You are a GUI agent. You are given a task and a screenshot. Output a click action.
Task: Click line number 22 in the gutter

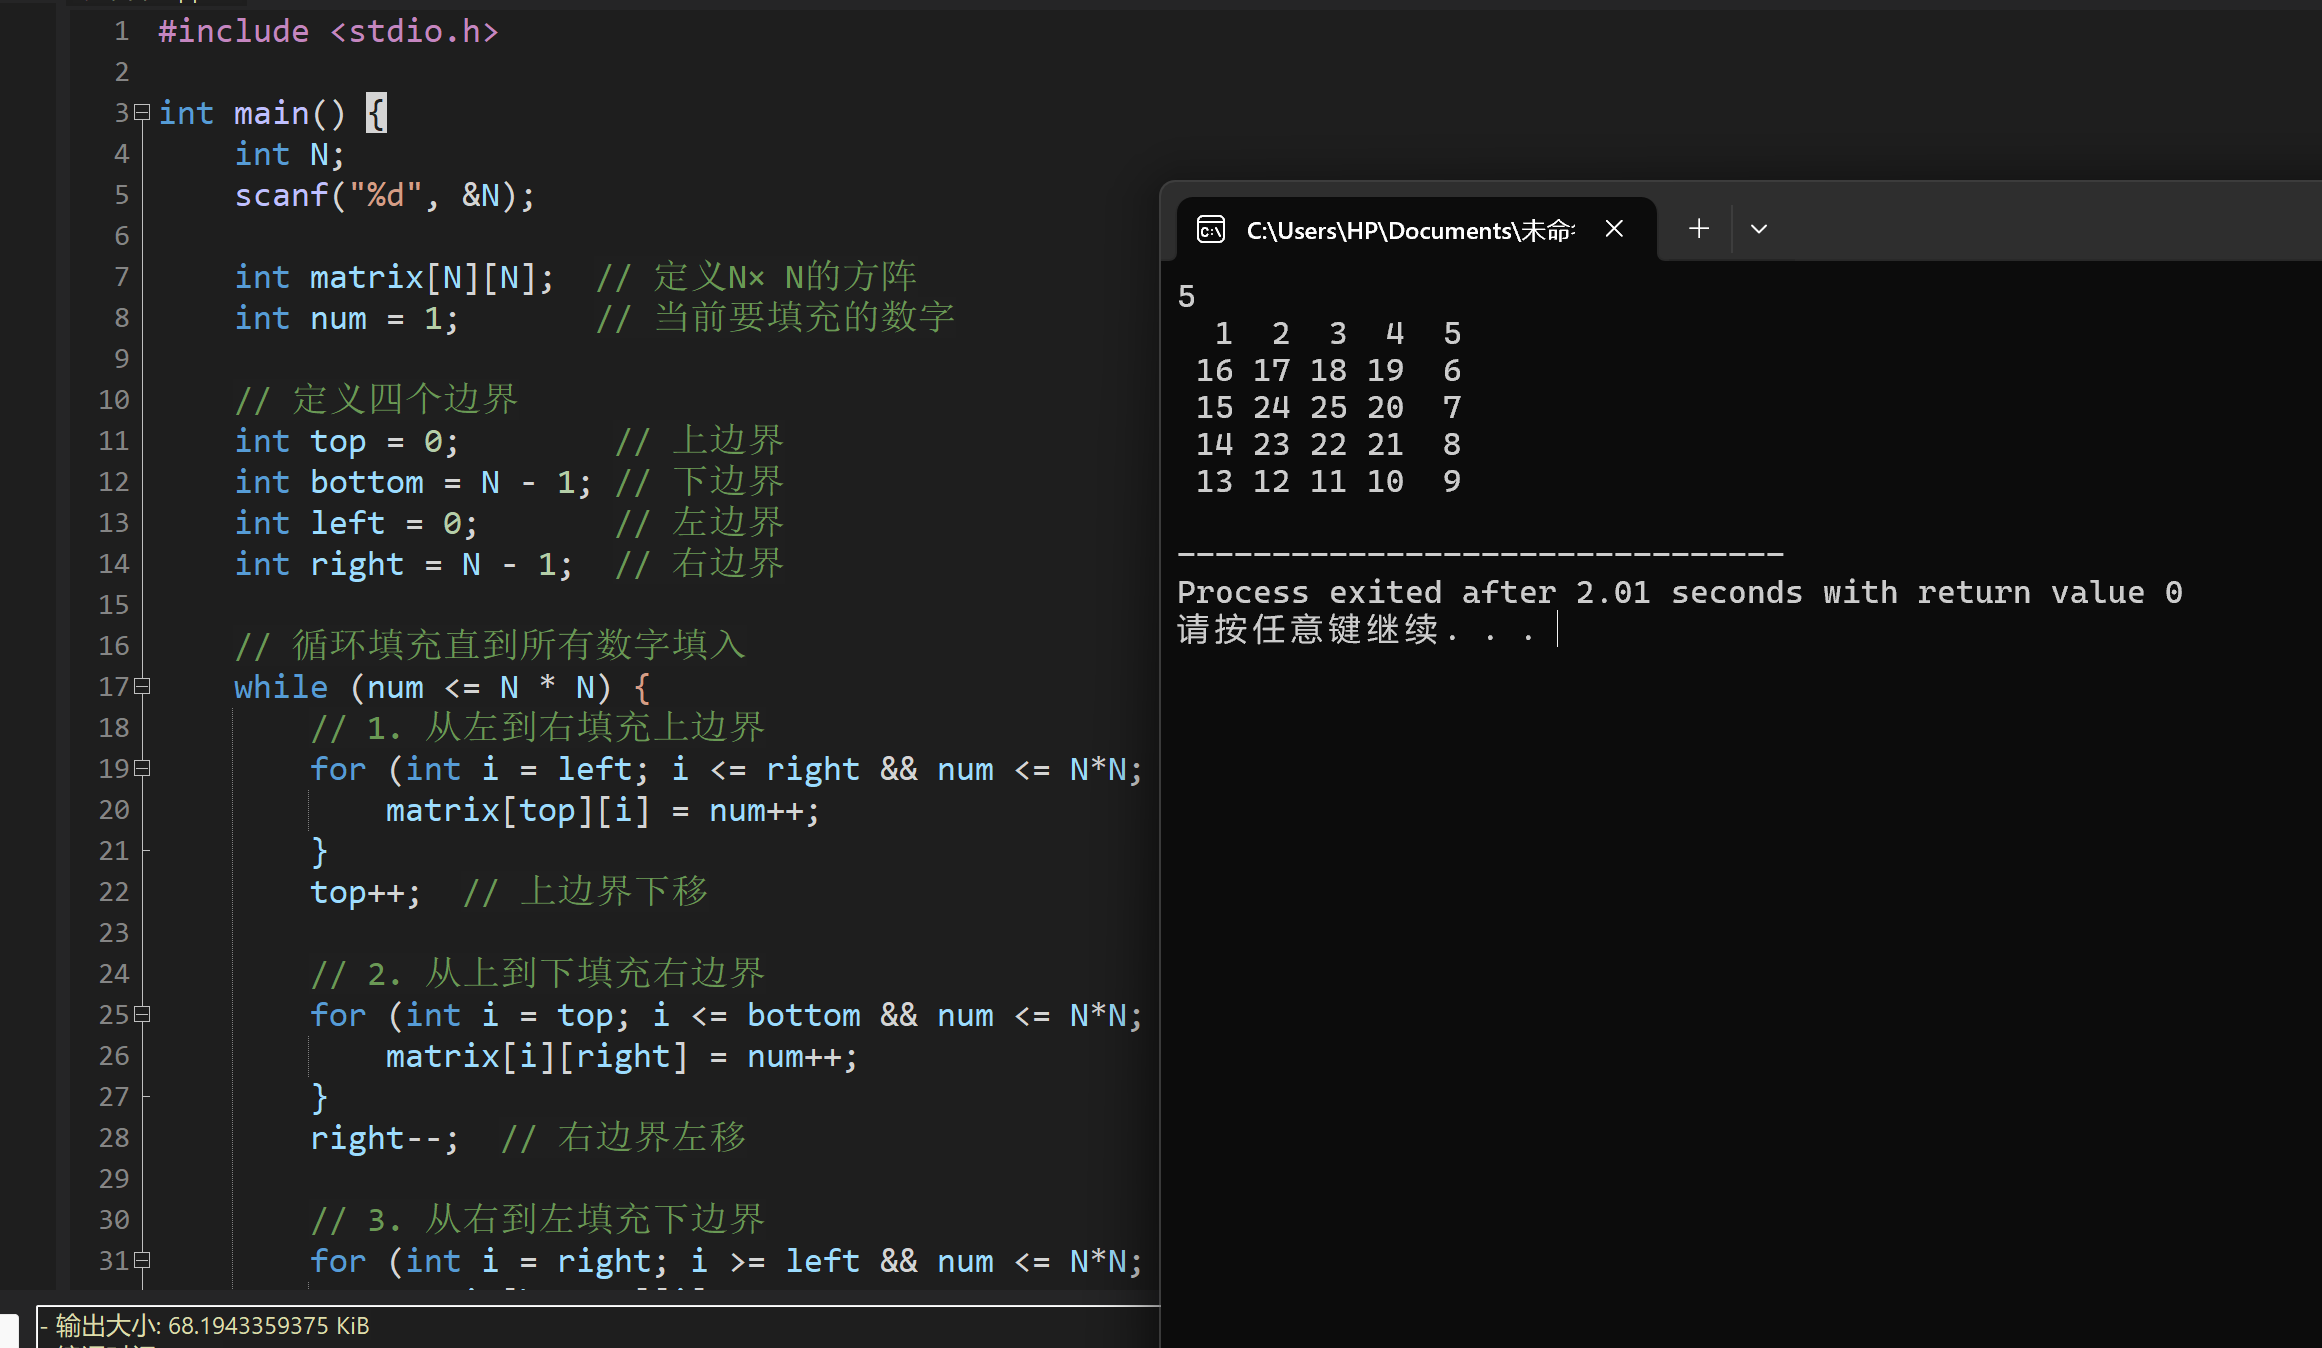114,892
